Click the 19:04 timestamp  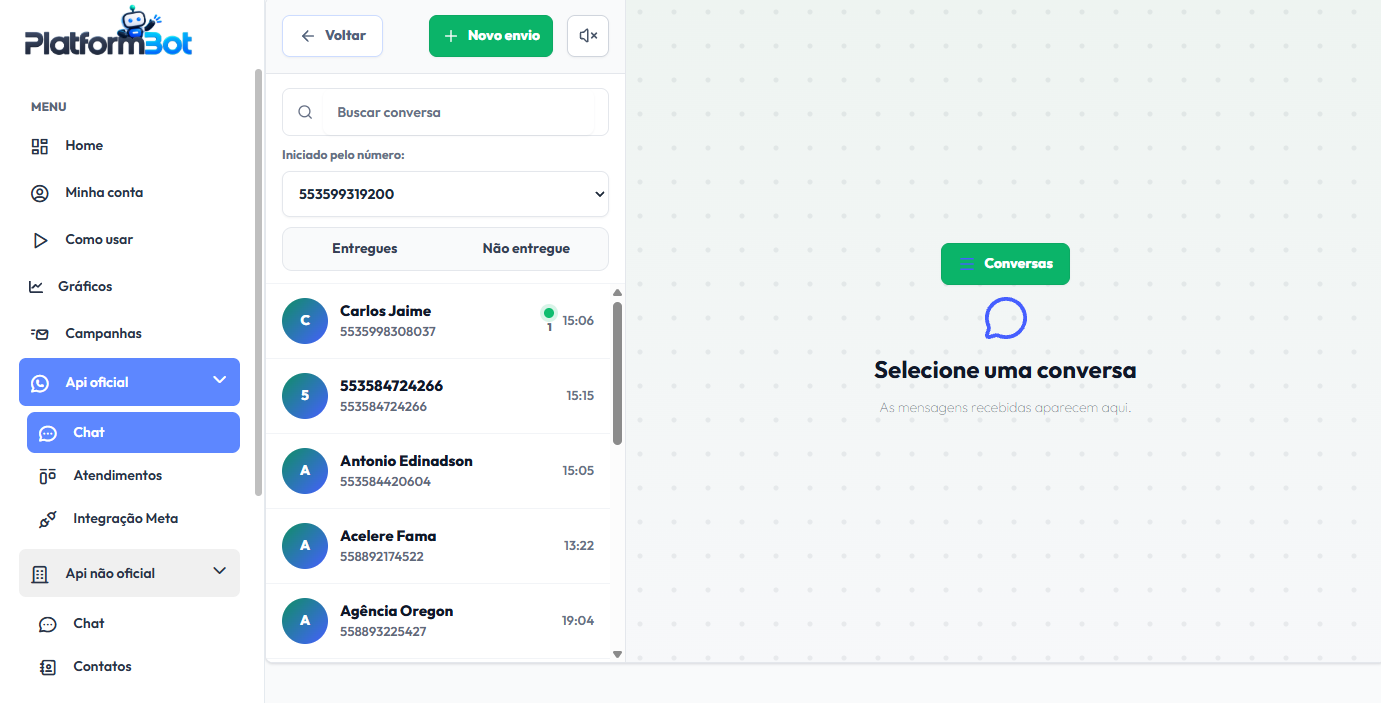coord(578,621)
